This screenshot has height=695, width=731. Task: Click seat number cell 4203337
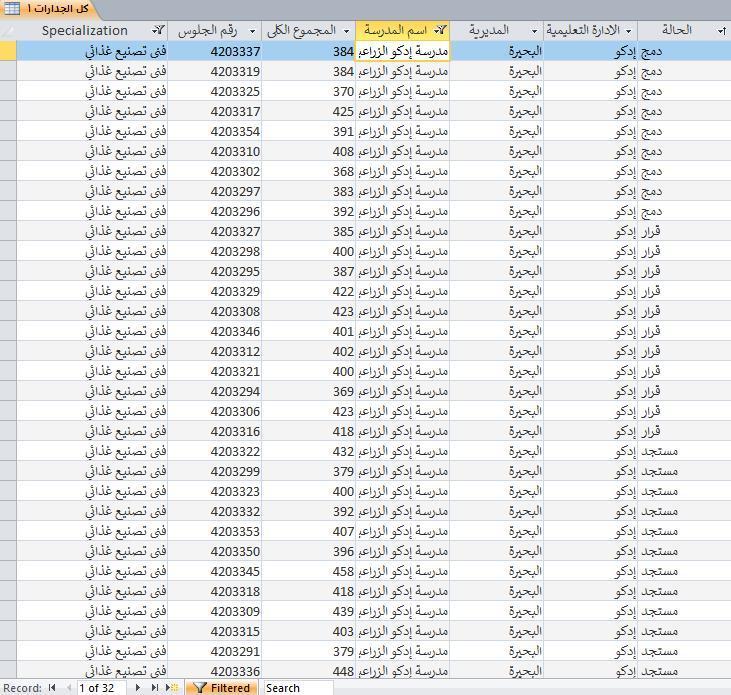pos(214,51)
